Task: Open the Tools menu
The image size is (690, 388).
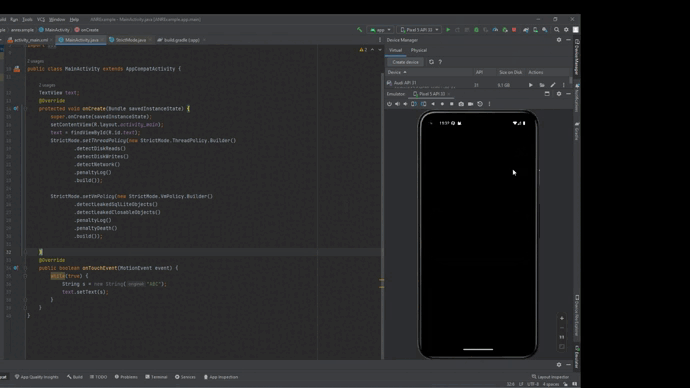Action: (27, 19)
